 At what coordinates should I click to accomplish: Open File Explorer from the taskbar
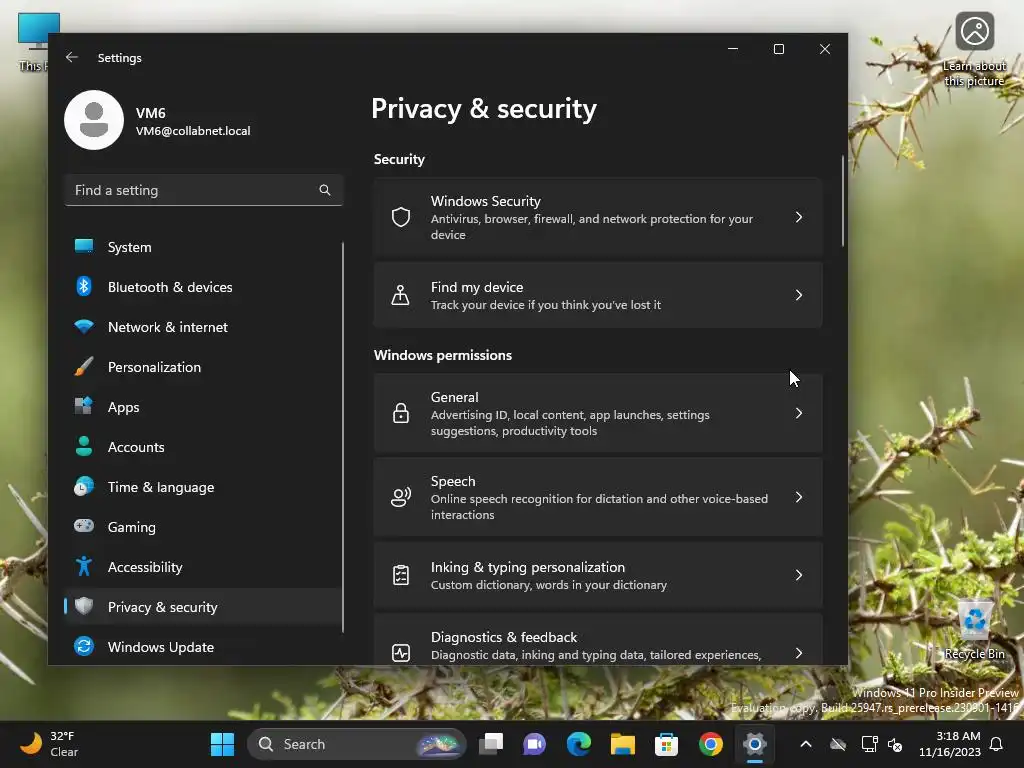[622, 744]
